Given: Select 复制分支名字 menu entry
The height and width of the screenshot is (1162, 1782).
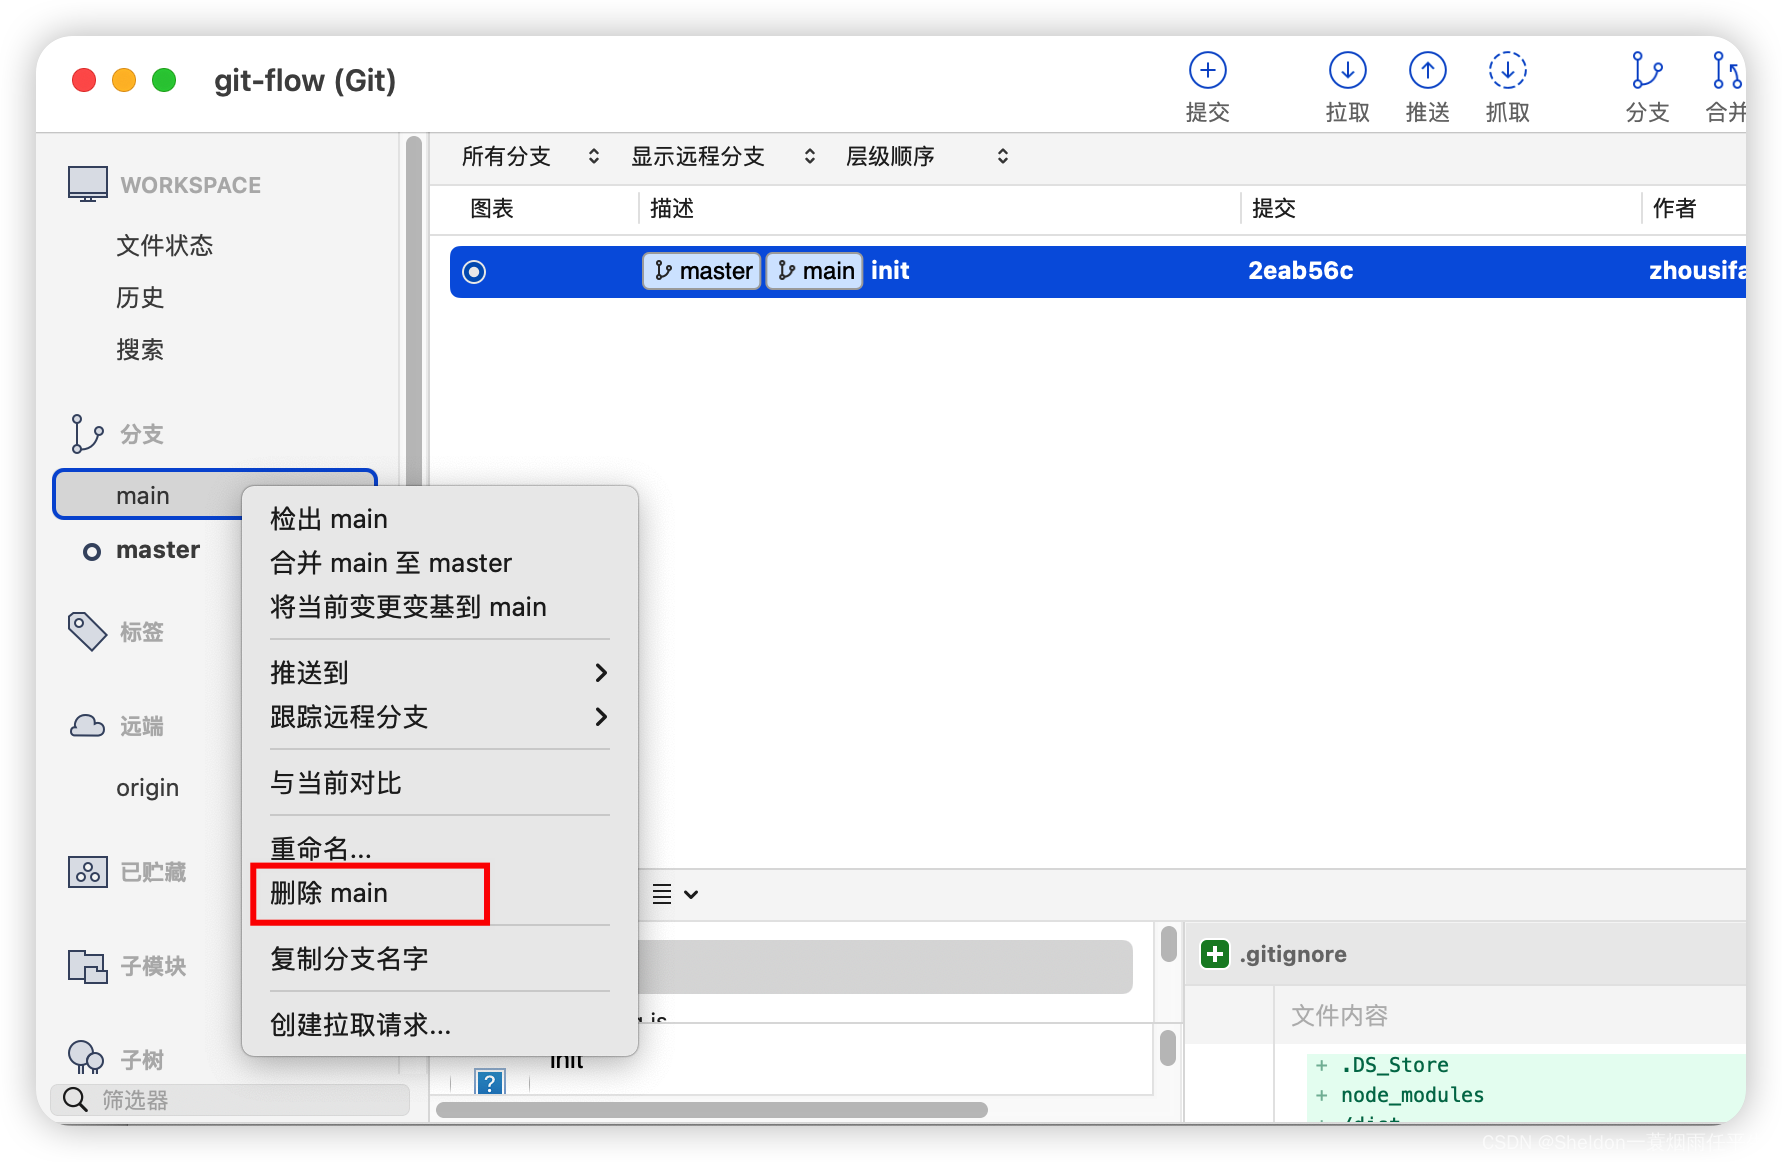Looking at the screenshot, I should coord(439,958).
